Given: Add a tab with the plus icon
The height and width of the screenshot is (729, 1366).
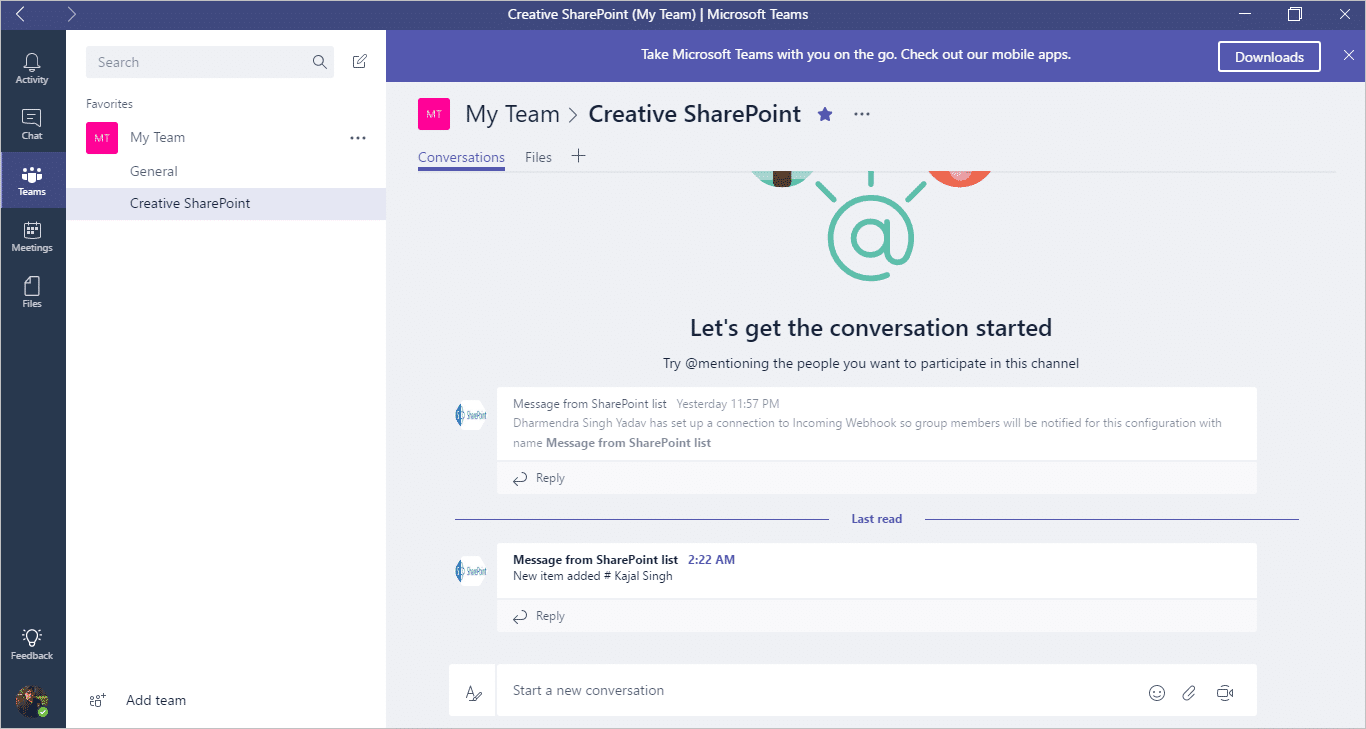Looking at the screenshot, I should [x=578, y=156].
